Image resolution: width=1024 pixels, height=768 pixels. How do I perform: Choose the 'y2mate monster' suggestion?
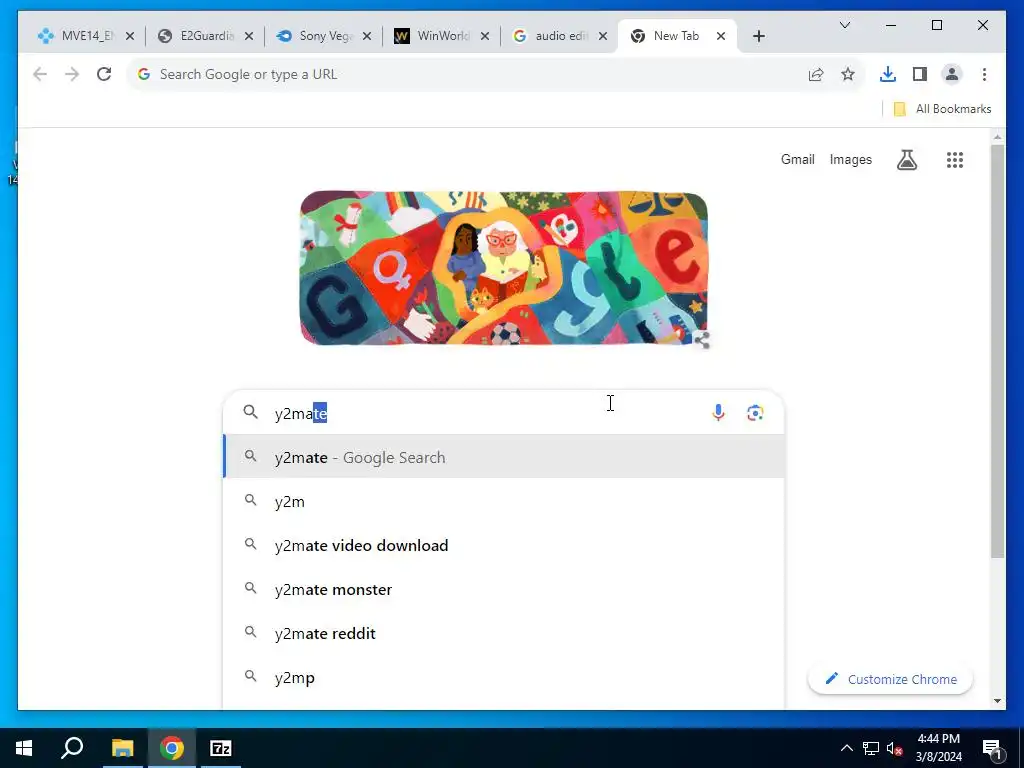click(x=504, y=589)
